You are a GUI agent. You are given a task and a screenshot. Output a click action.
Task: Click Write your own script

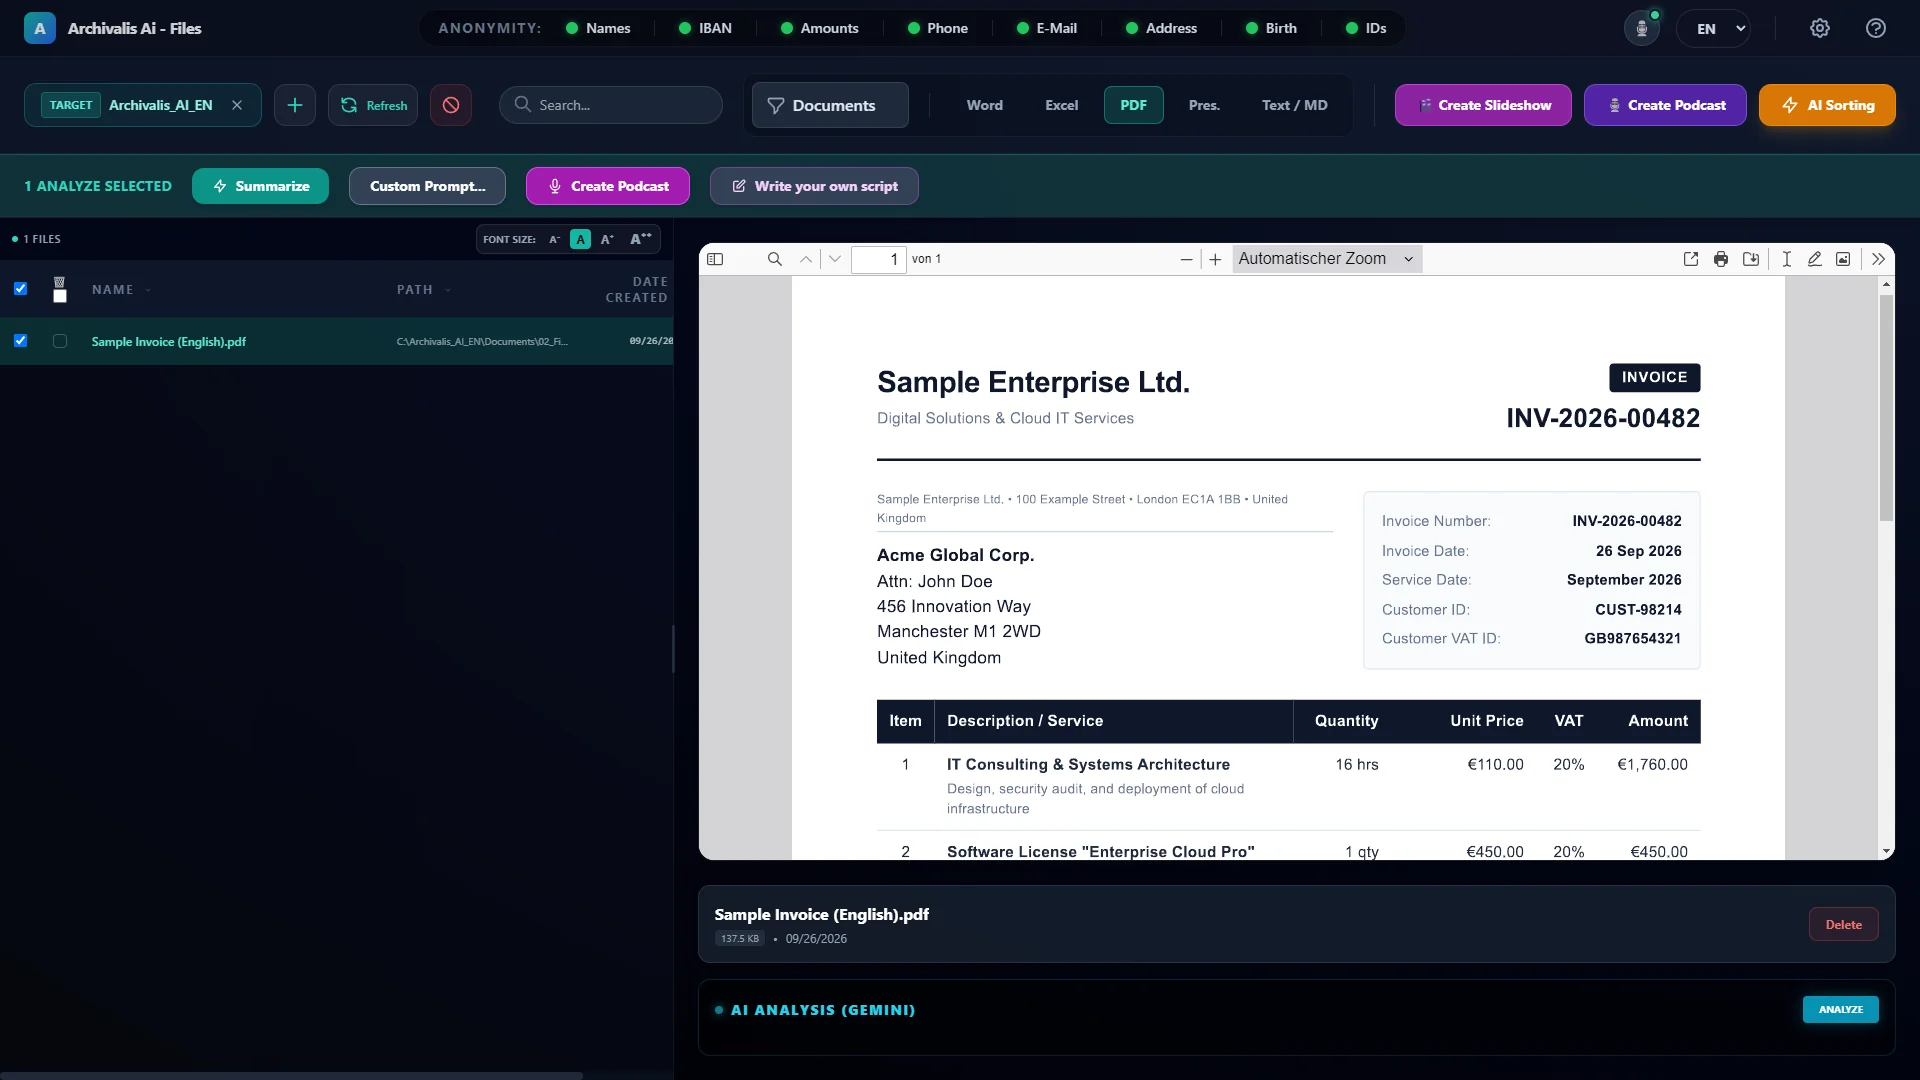point(814,186)
